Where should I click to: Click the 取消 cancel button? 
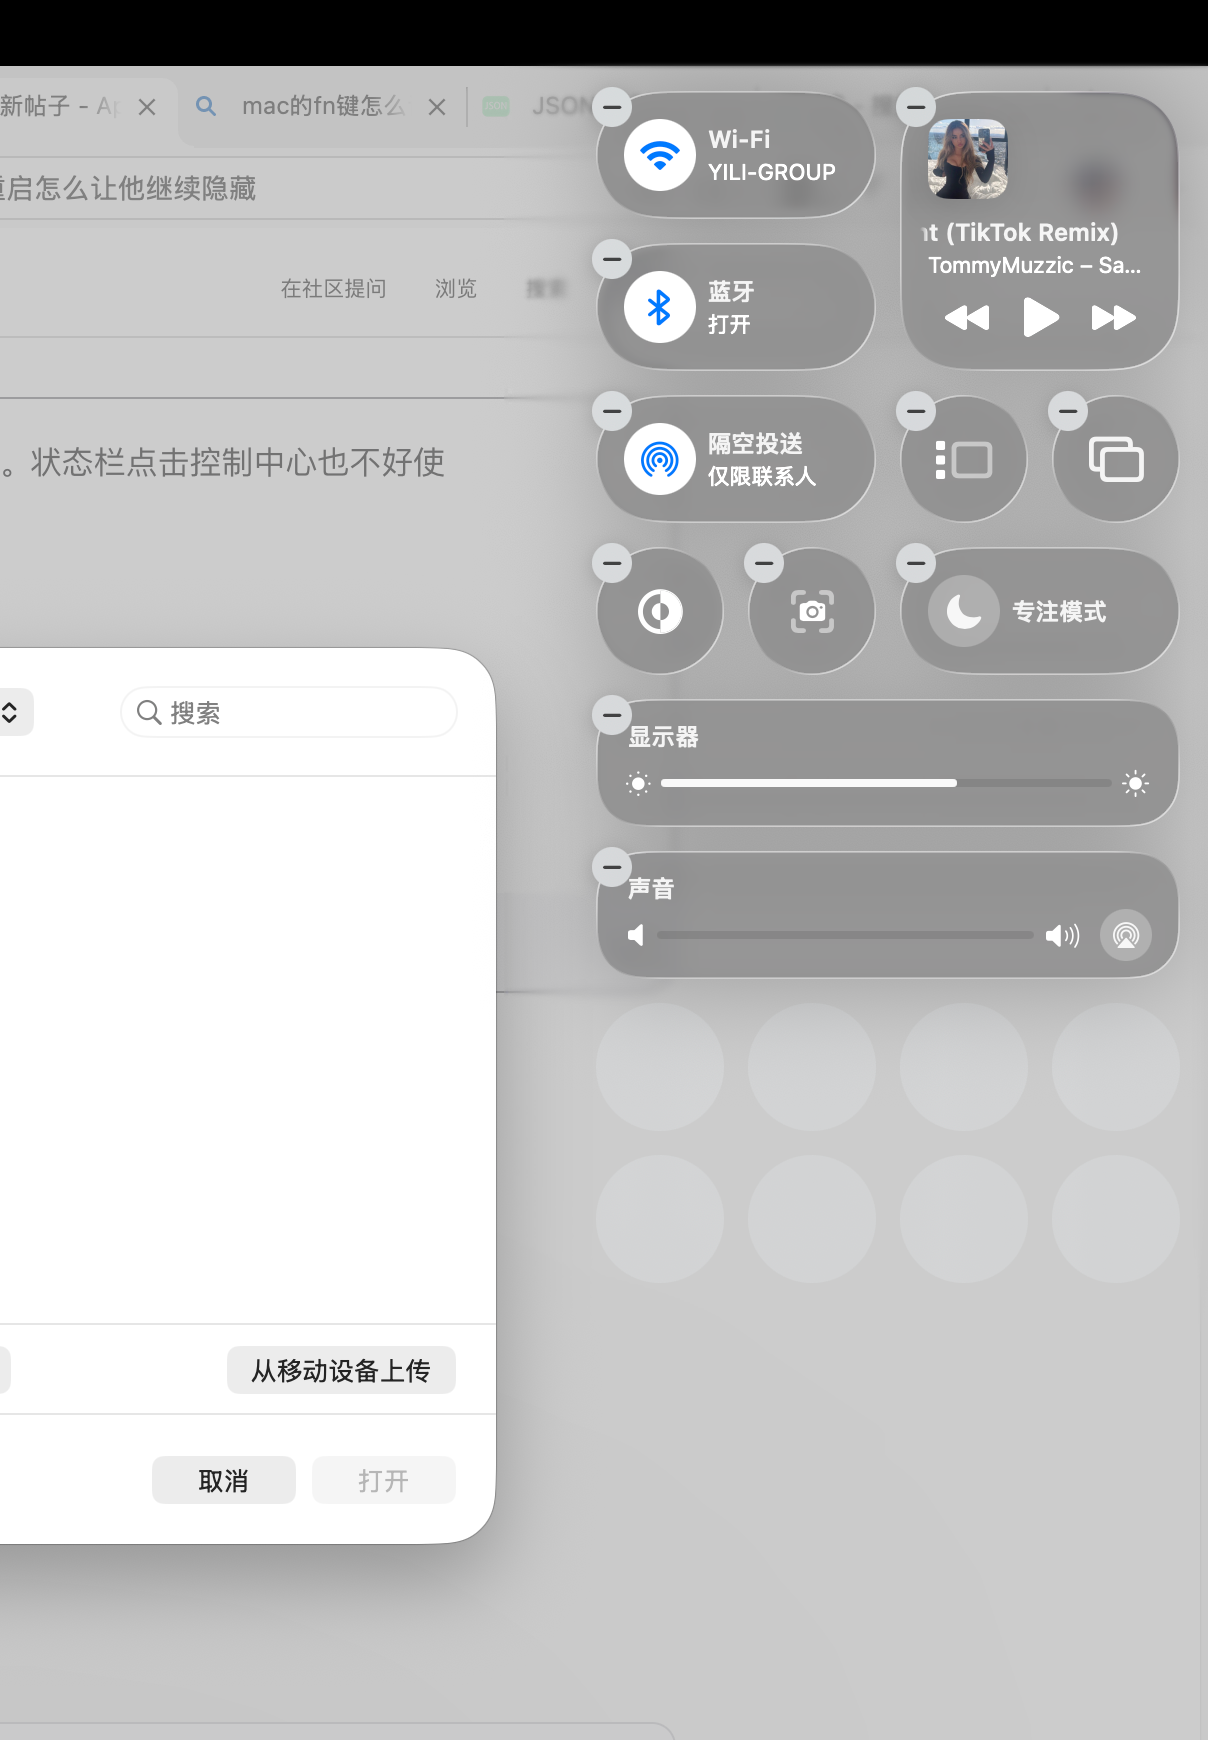(223, 1480)
